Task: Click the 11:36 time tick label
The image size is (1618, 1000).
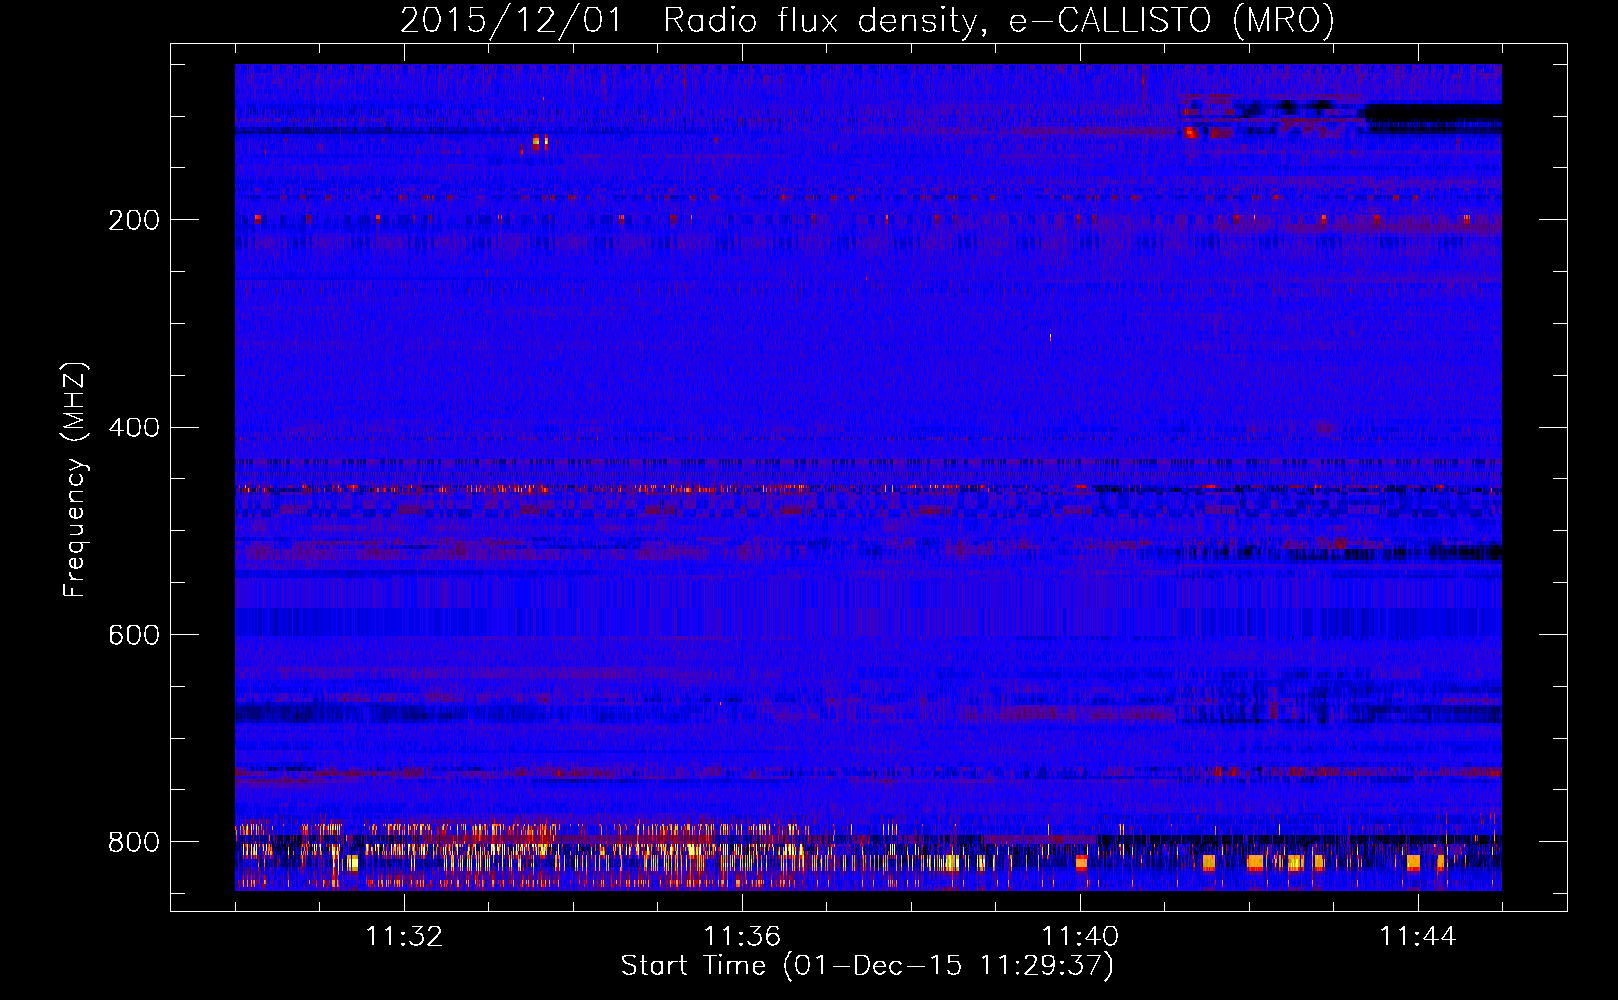Action: 742,937
